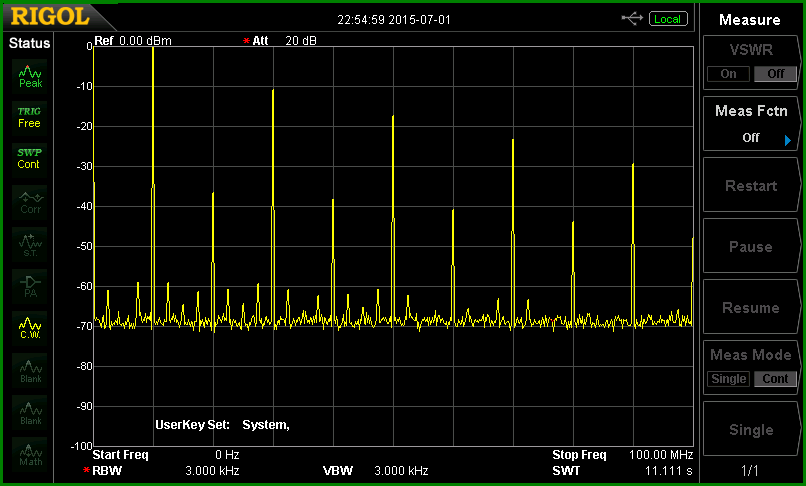Select the S.T. signal track icon

[x=30, y=244]
